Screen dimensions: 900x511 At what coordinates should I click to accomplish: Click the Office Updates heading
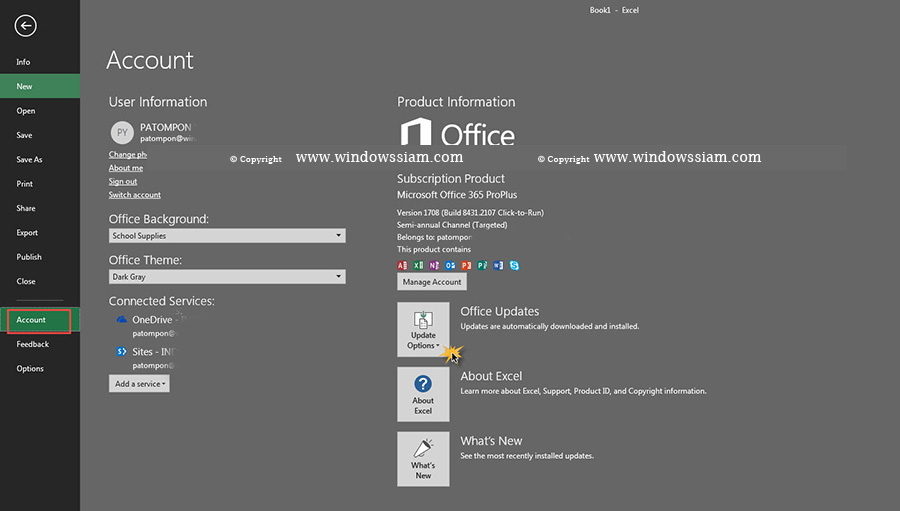click(x=499, y=311)
